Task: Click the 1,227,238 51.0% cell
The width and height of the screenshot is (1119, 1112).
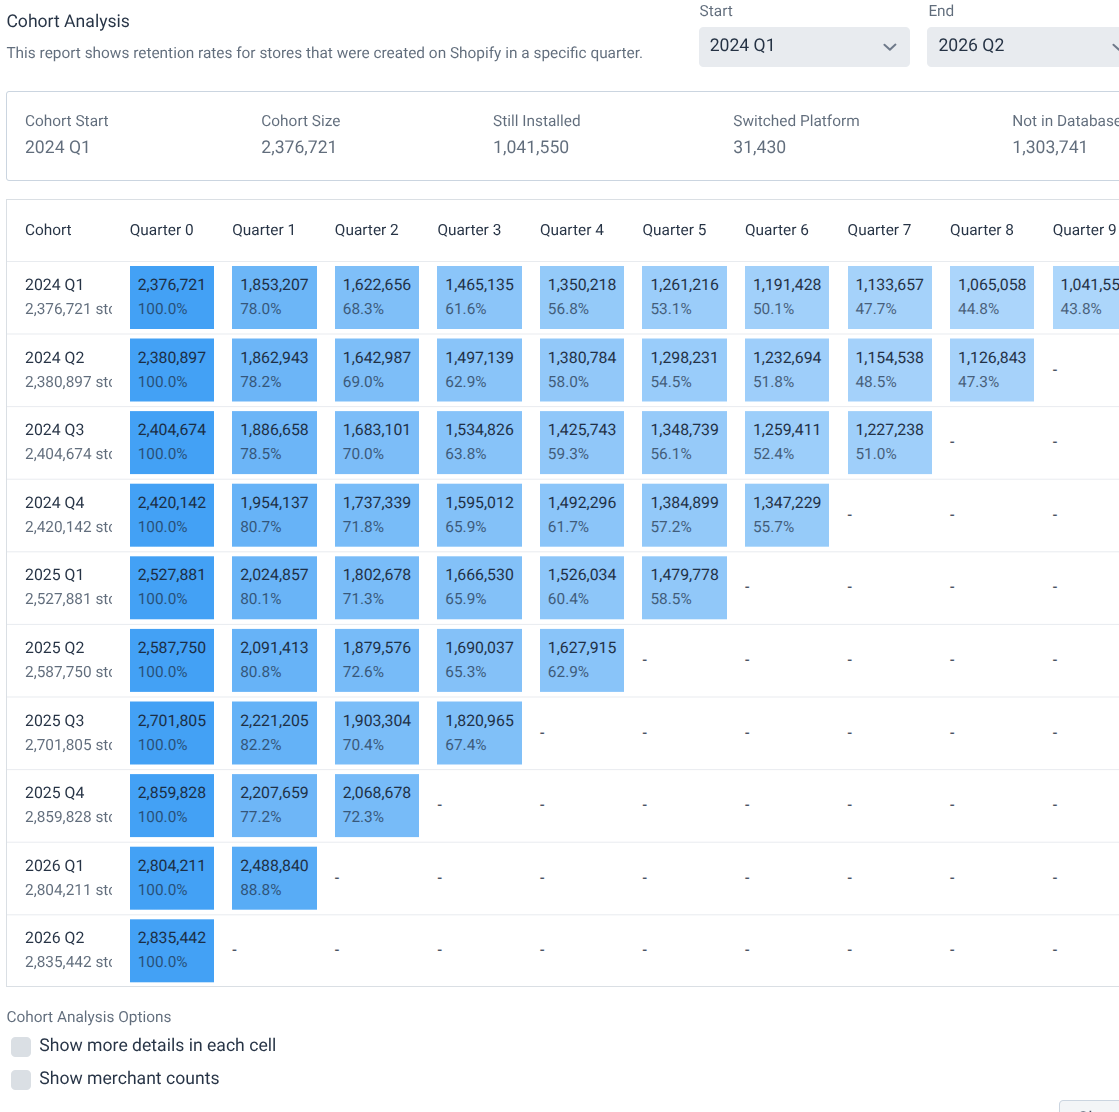Action: pyautogui.click(x=890, y=442)
